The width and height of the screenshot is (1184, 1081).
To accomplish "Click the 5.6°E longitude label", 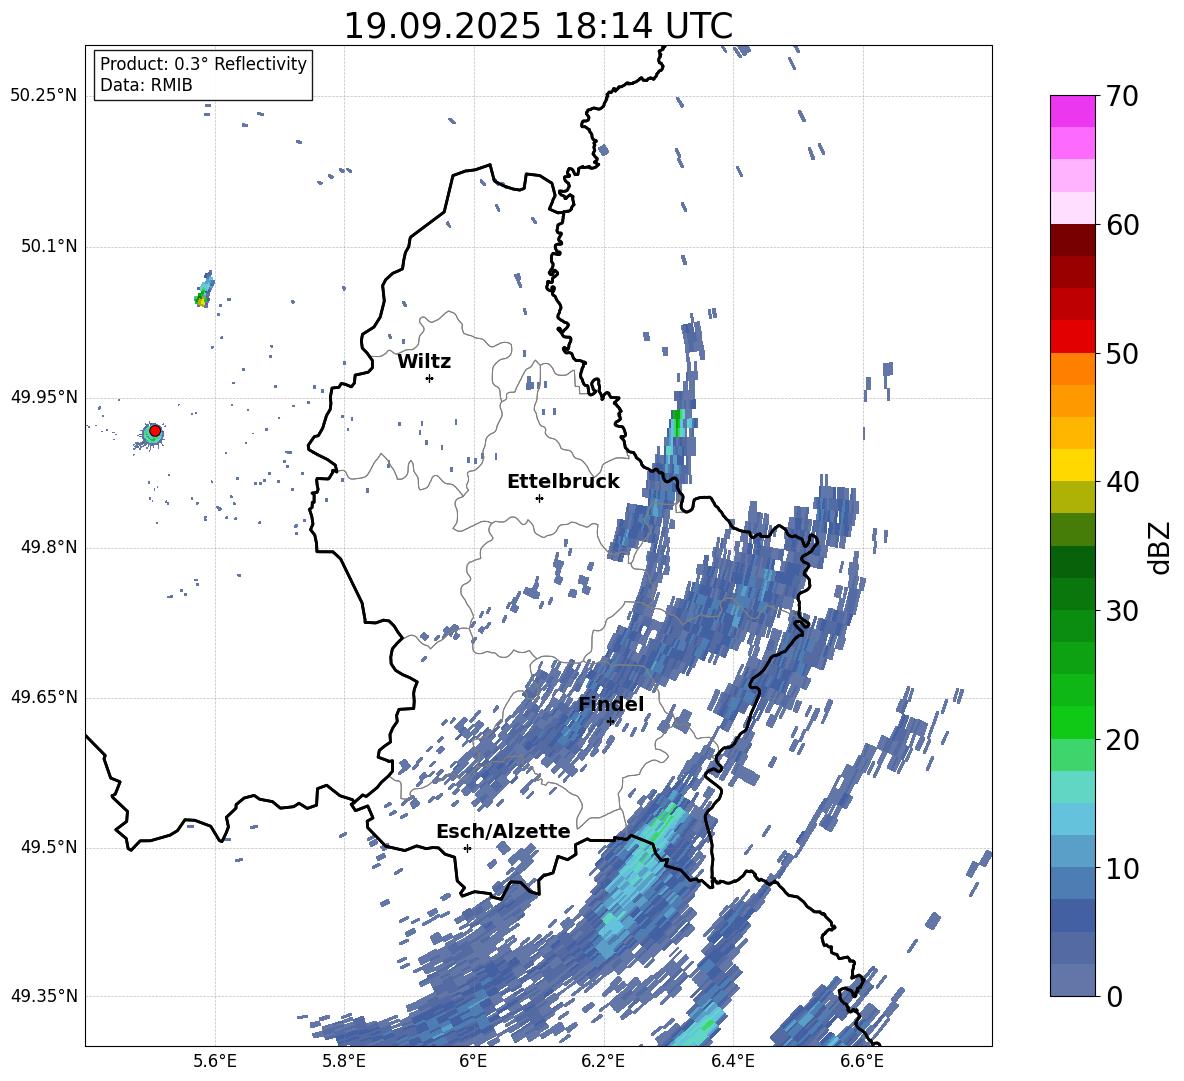I will (x=214, y=1061).
